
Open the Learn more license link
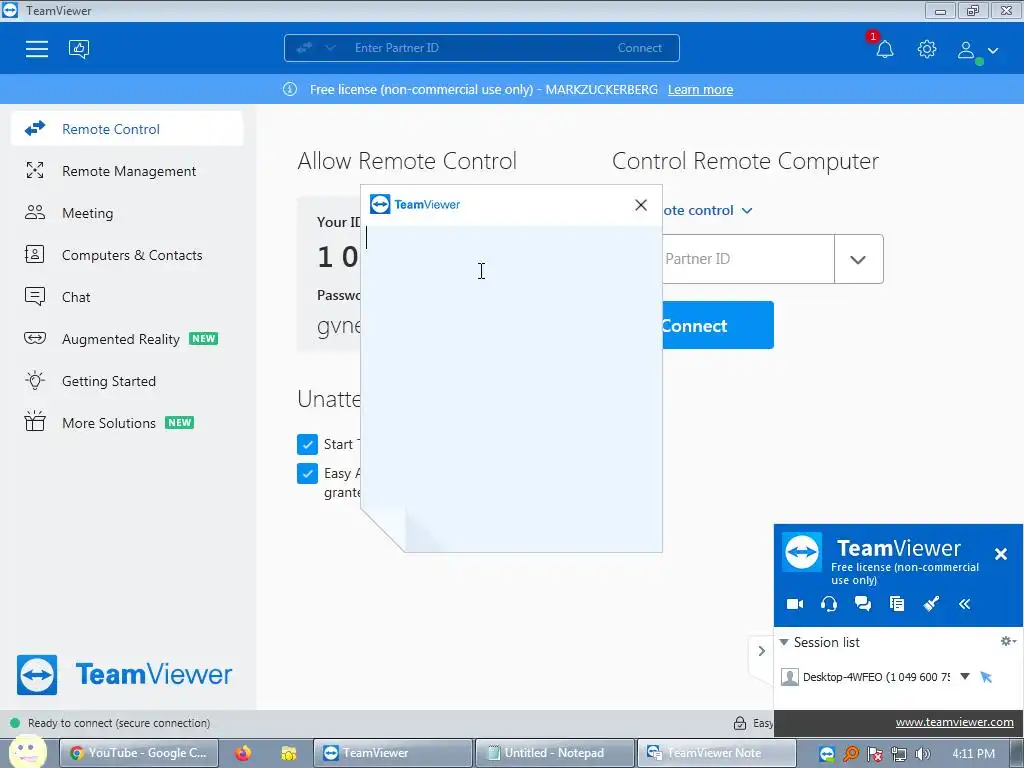click(700, 89)
